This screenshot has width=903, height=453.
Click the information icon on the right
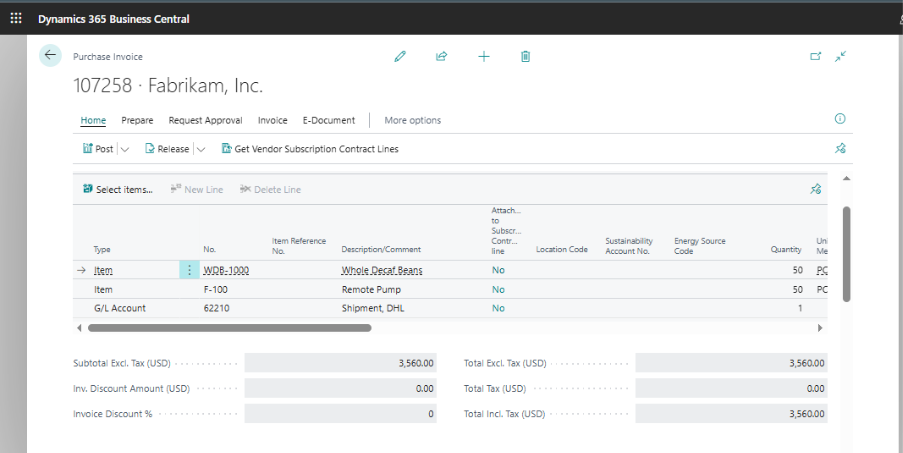840,119
